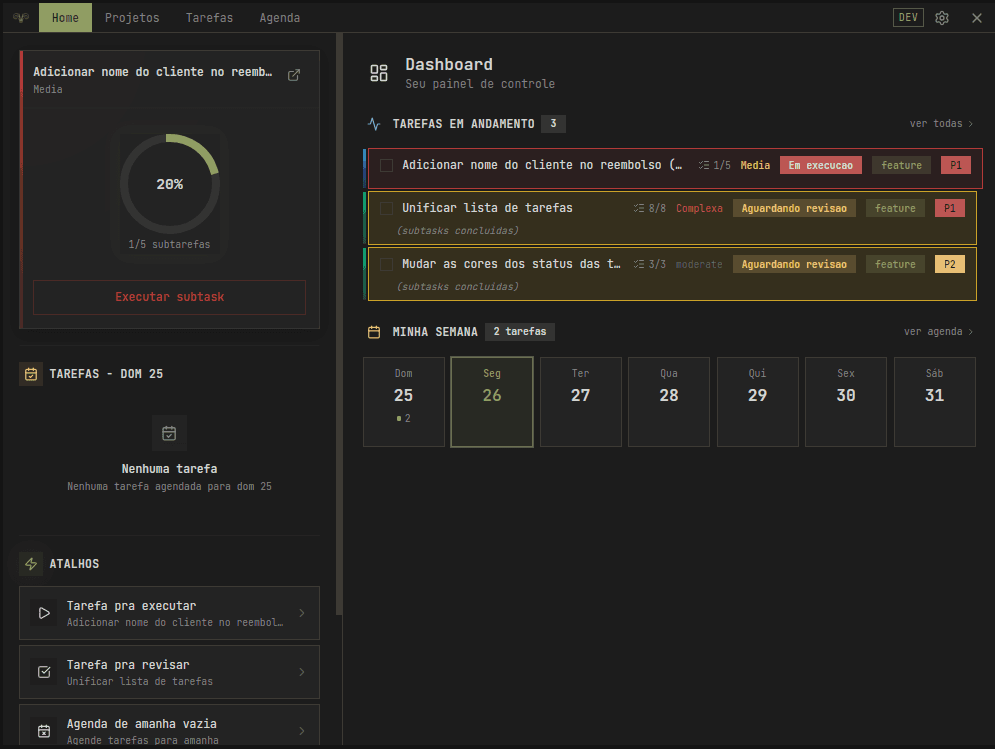Tick checkbox for 'Unificar lista de tarefas'
Image resolution: width=995 pixels, height=749 pixels.
(387, 208)
